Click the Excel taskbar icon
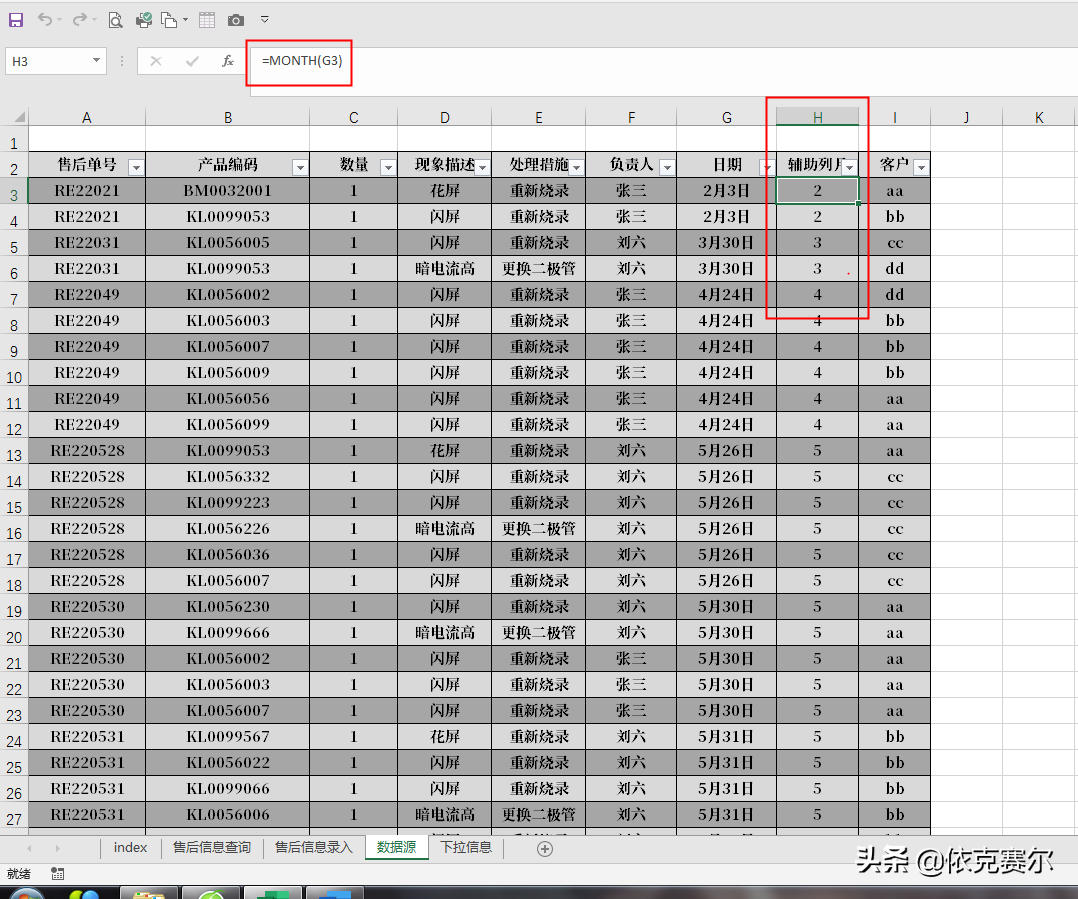 point(273,894)
